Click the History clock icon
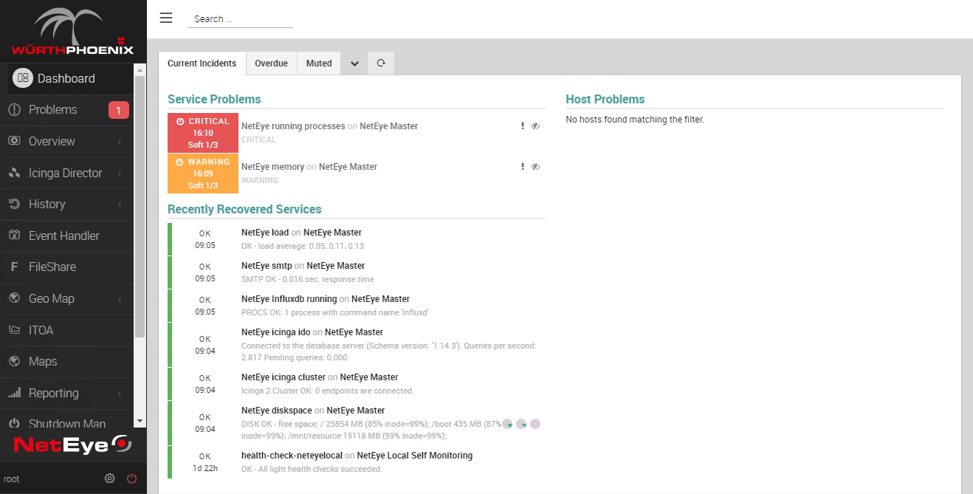This screenshot has width=973, height=494. pos(14,204)
